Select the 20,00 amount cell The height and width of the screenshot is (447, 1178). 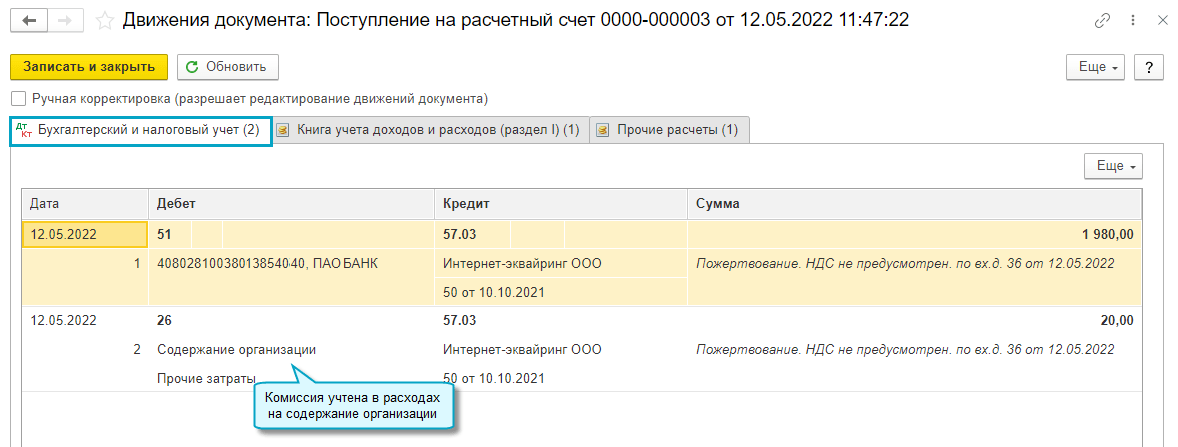tap(1114, 321)
